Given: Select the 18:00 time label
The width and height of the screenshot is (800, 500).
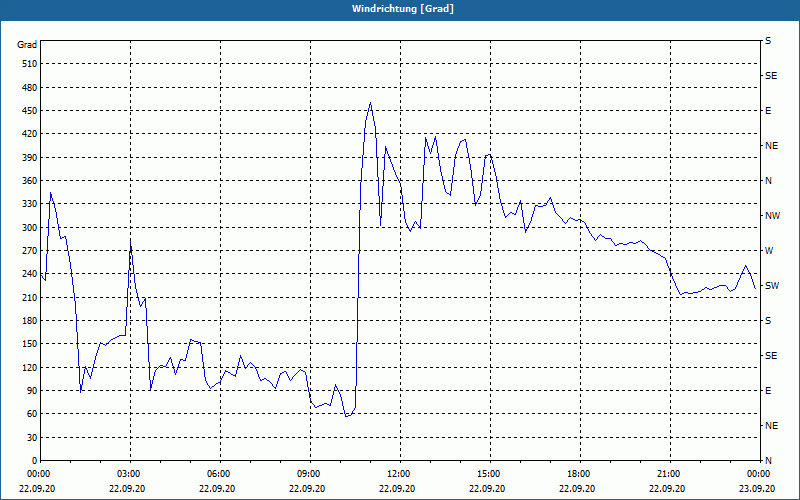Looking at the screenshot, I should [x=577, y=474].
